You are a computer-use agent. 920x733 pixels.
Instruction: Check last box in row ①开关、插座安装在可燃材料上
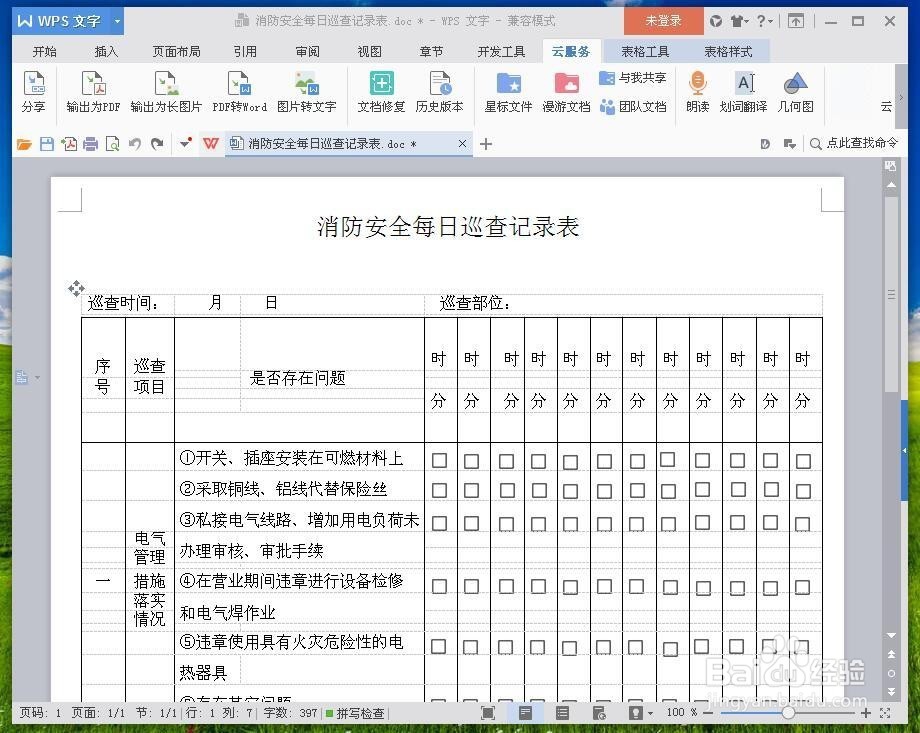(x=803, y=461)
